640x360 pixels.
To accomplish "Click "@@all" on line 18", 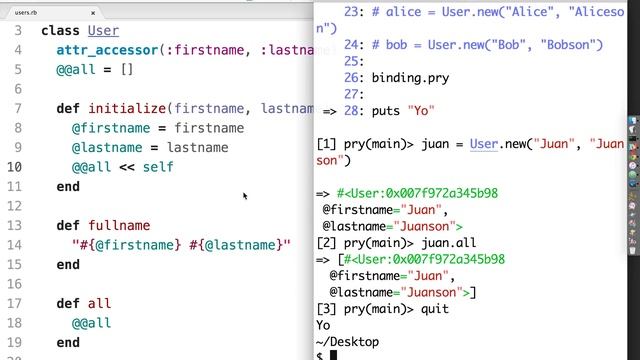I will pos(91,323).
